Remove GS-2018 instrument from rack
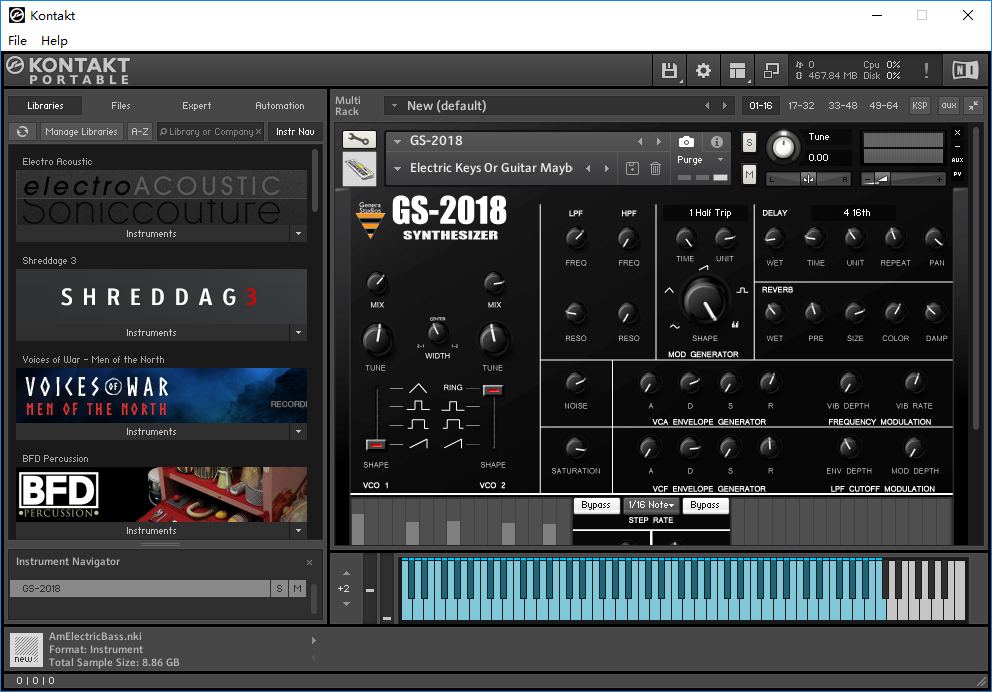The width and height of the screenshot is (992, 692). point(957,133)
